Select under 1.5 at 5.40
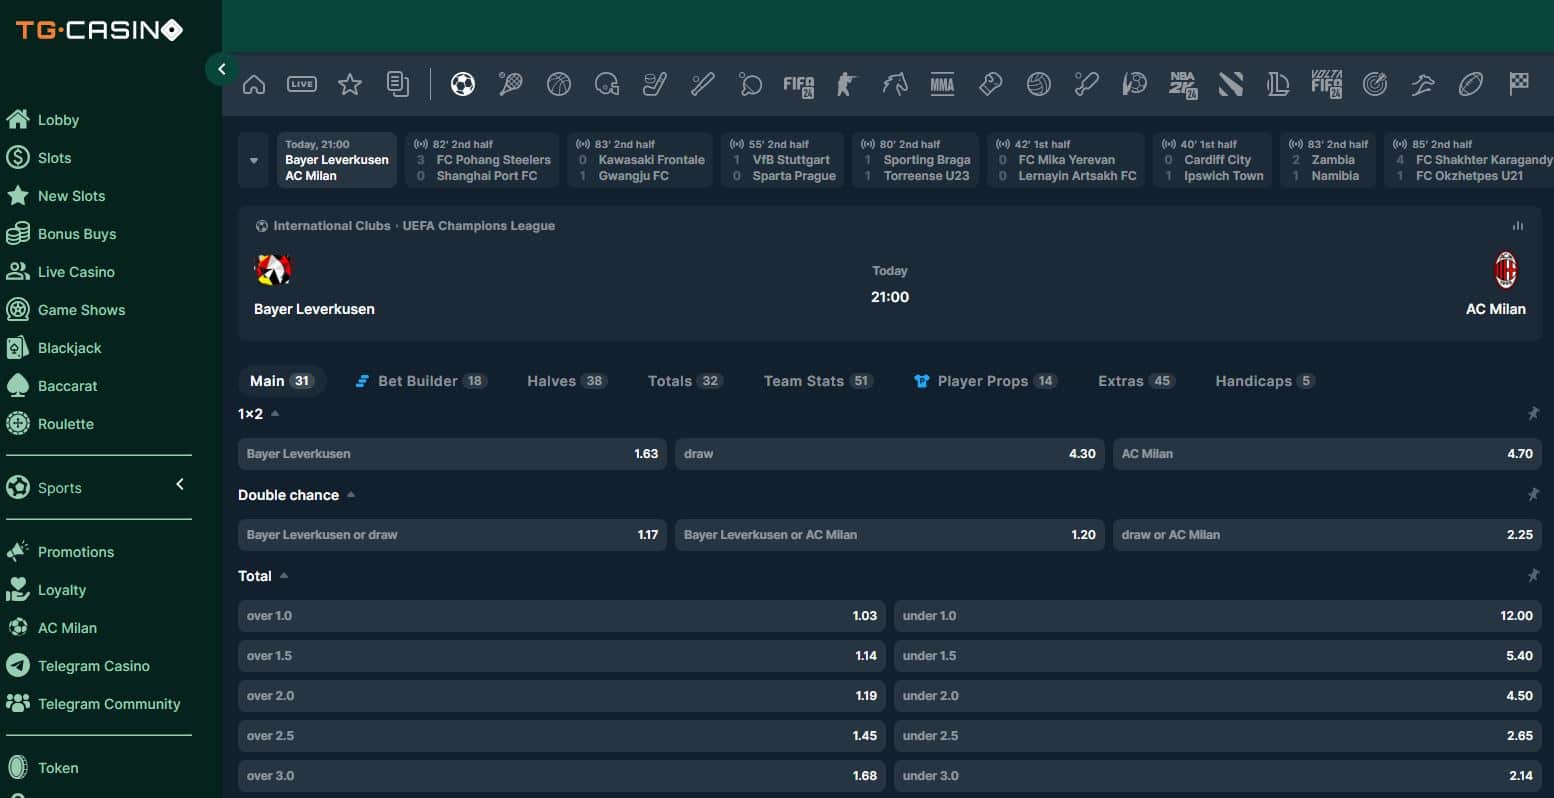Viewport: 1554px width, 798px height. tap(1218, 656)
